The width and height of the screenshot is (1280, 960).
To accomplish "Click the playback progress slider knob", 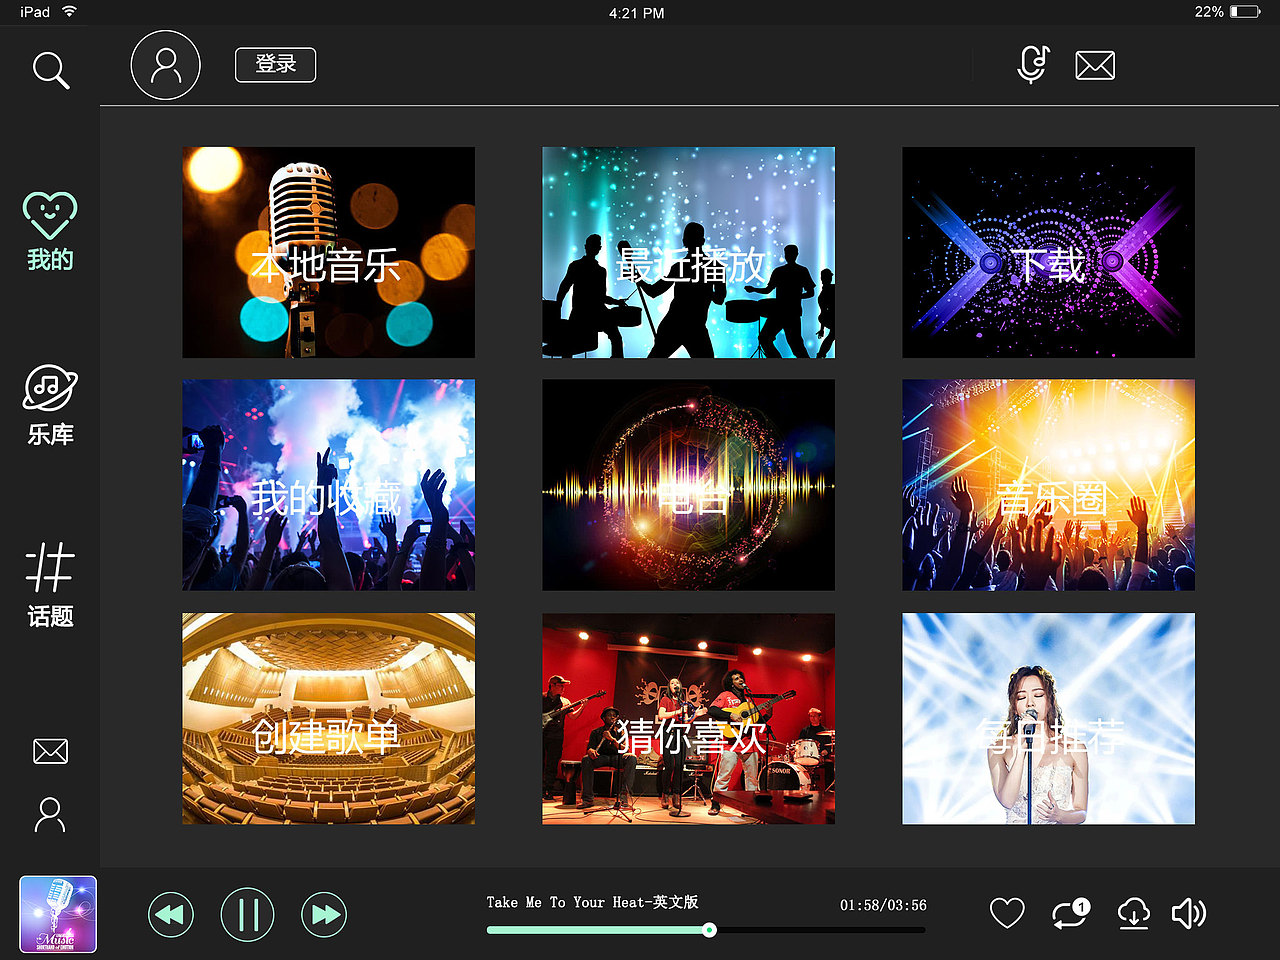I will click(709, 930).
